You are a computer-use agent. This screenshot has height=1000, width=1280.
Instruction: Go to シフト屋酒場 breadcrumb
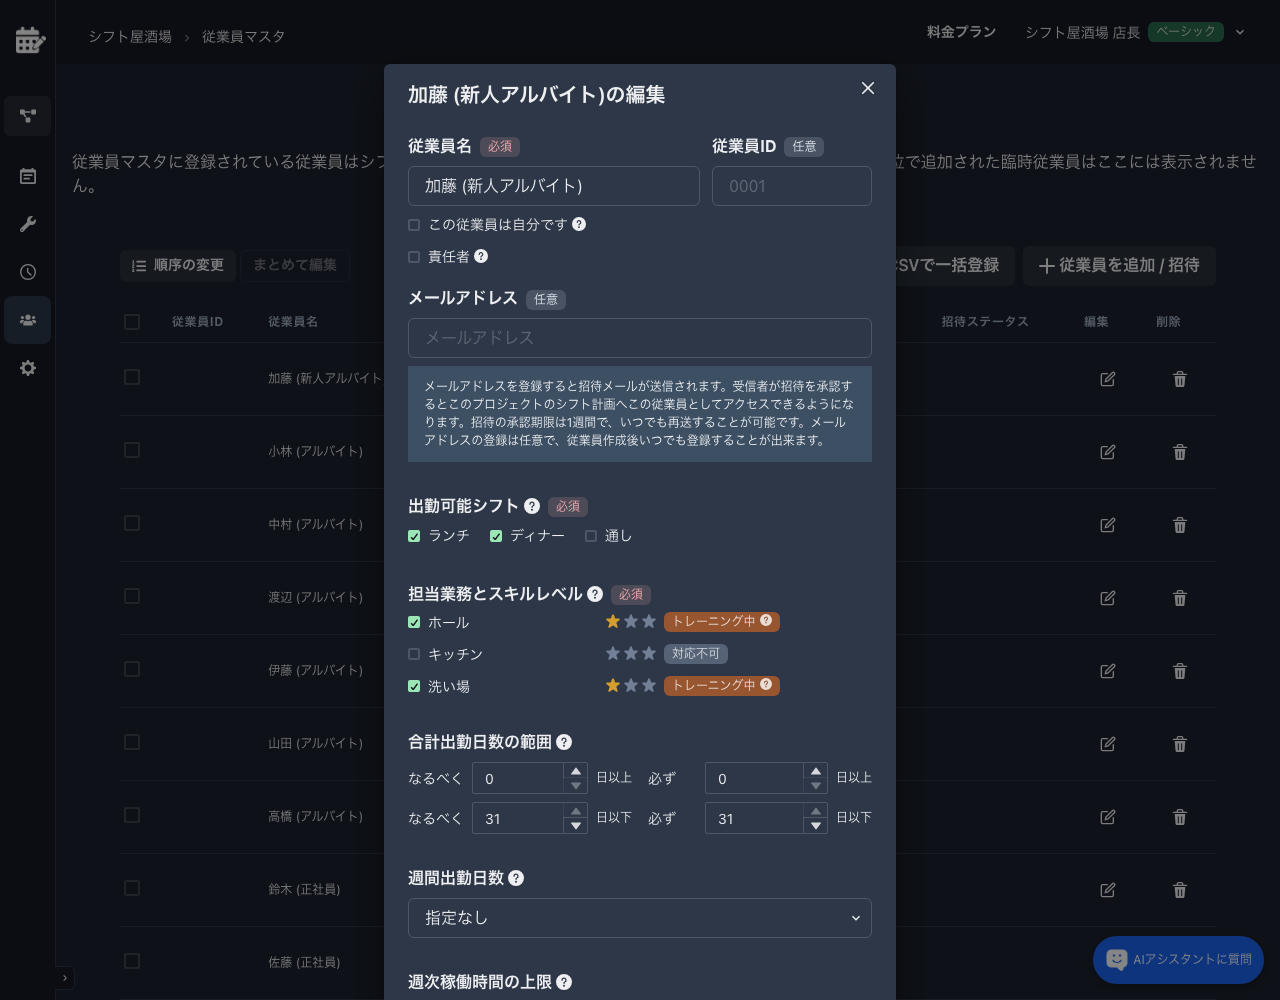[x=130, y=36]
